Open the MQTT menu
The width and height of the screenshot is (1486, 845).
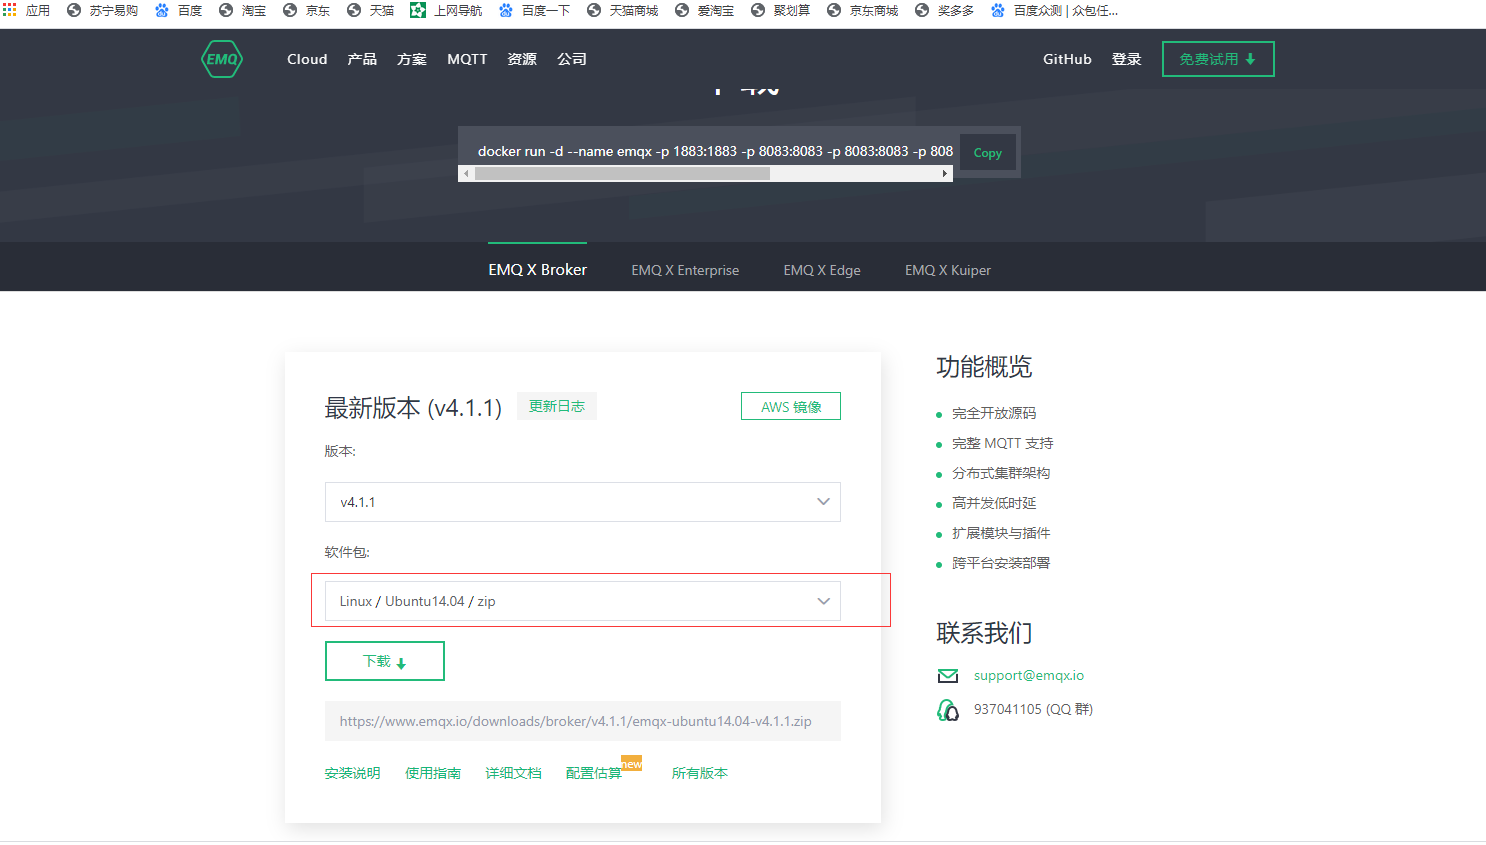click(x=467, y=59)
